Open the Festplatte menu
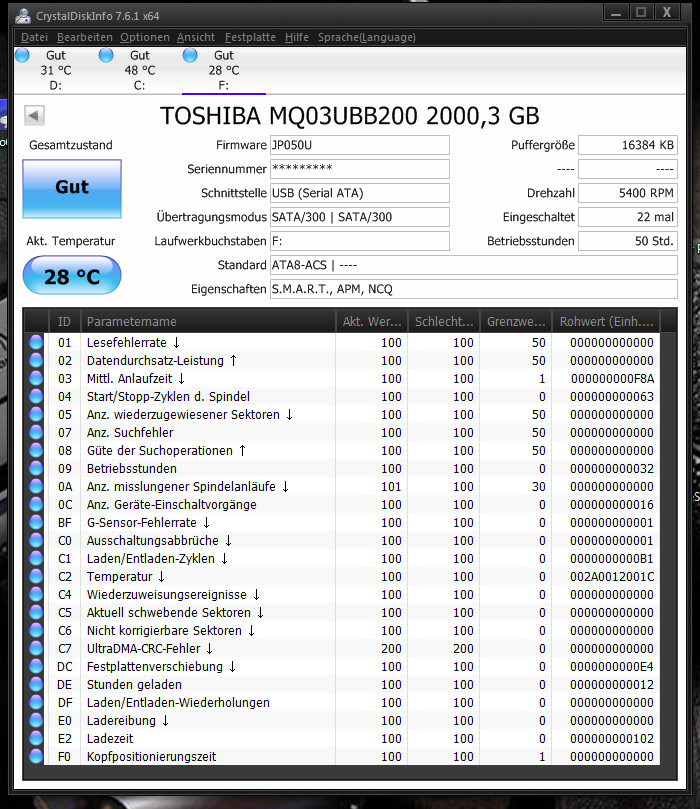Image resolution: width=700 pixels, height=809 pixels. (250, 37)
